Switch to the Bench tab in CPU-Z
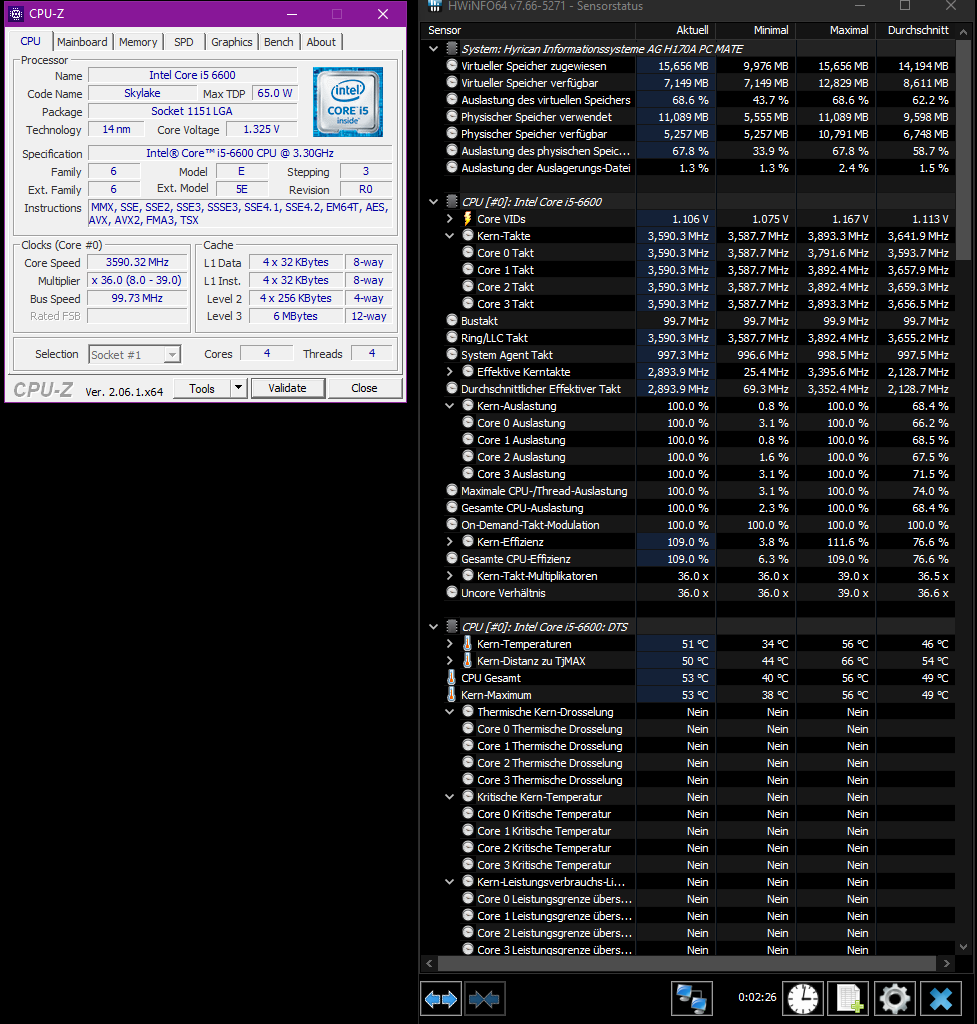977x1024 pixels. click(279, 42)
